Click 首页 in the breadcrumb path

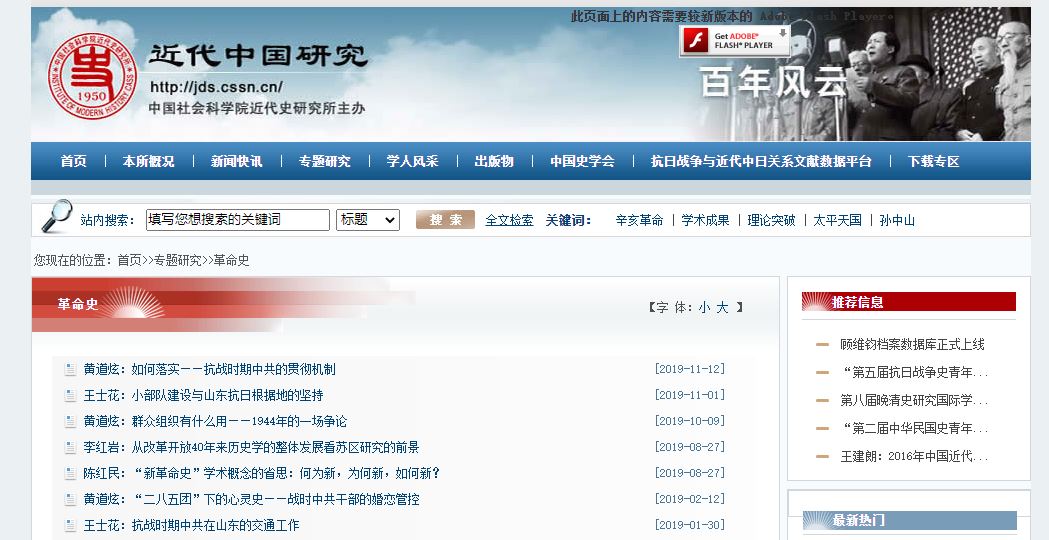pyautogui.click(x=129, y=260)
